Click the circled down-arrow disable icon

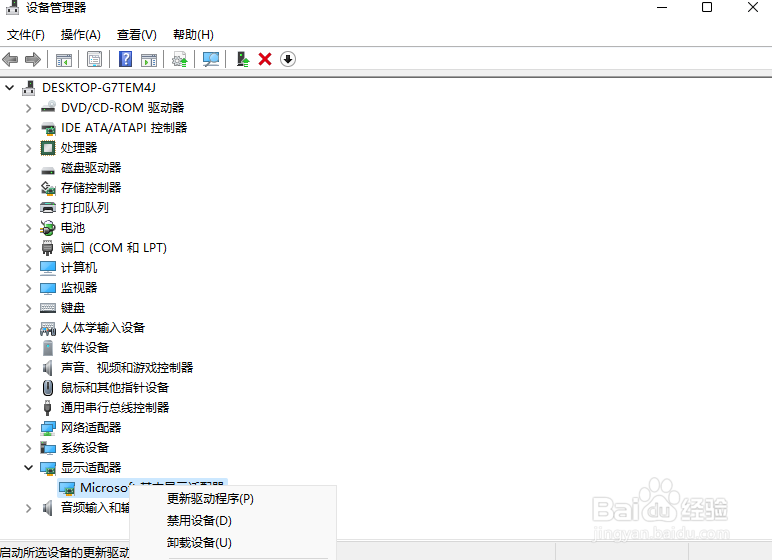tap(288, 60)
